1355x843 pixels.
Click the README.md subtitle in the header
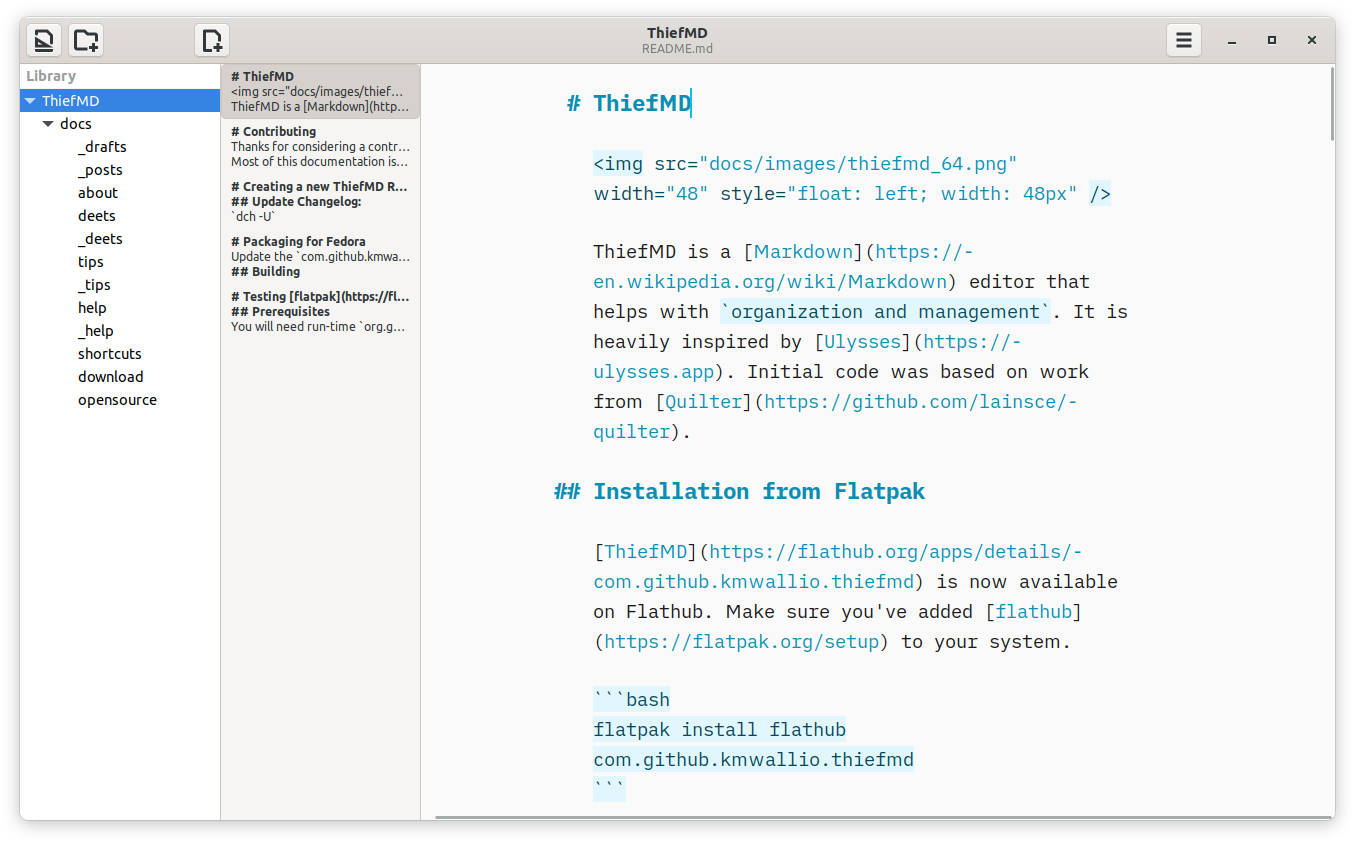678,48
